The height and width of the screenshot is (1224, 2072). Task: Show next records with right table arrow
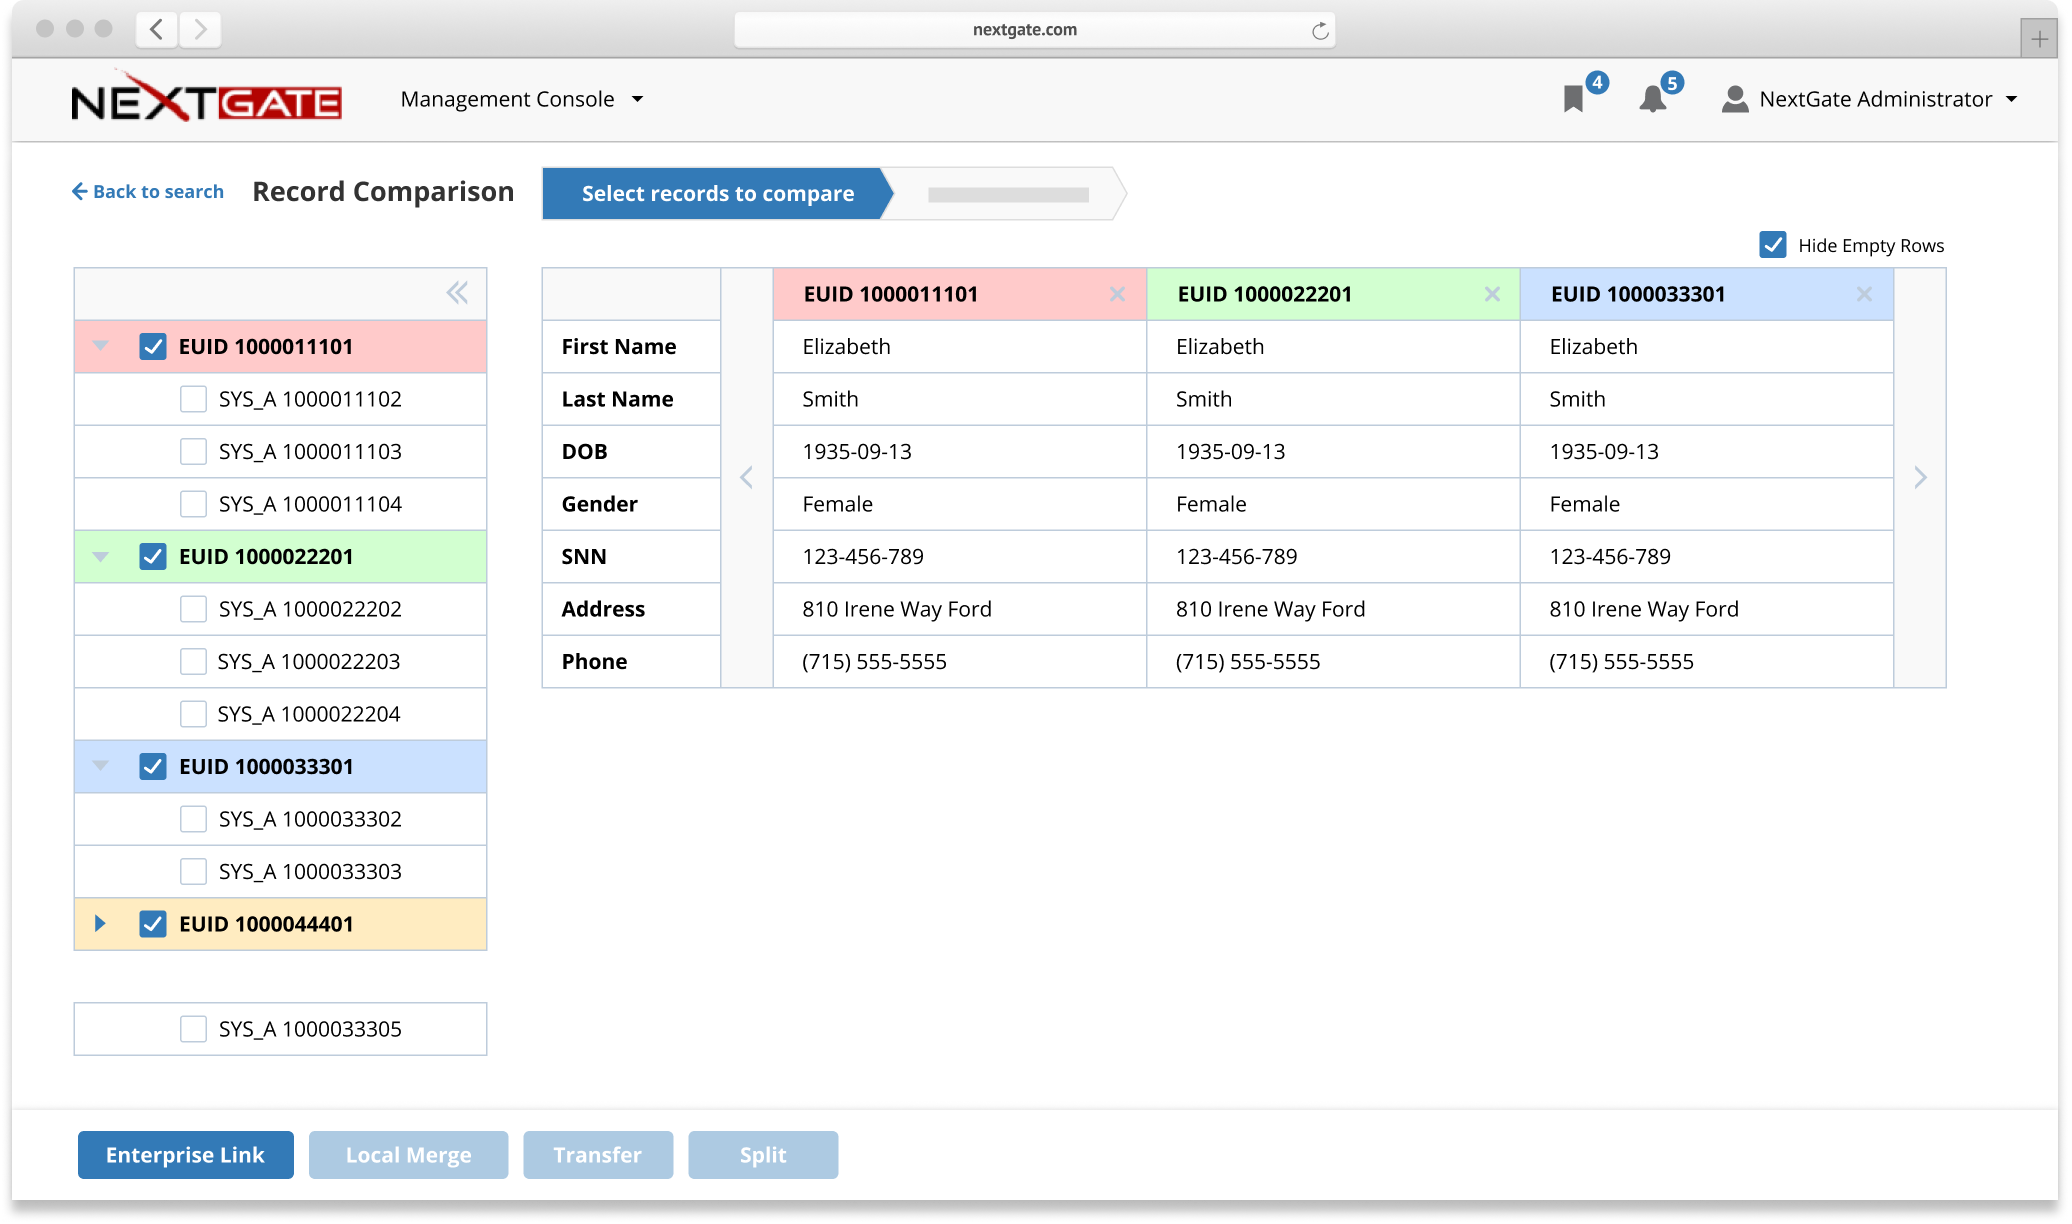pos(1920,477)
